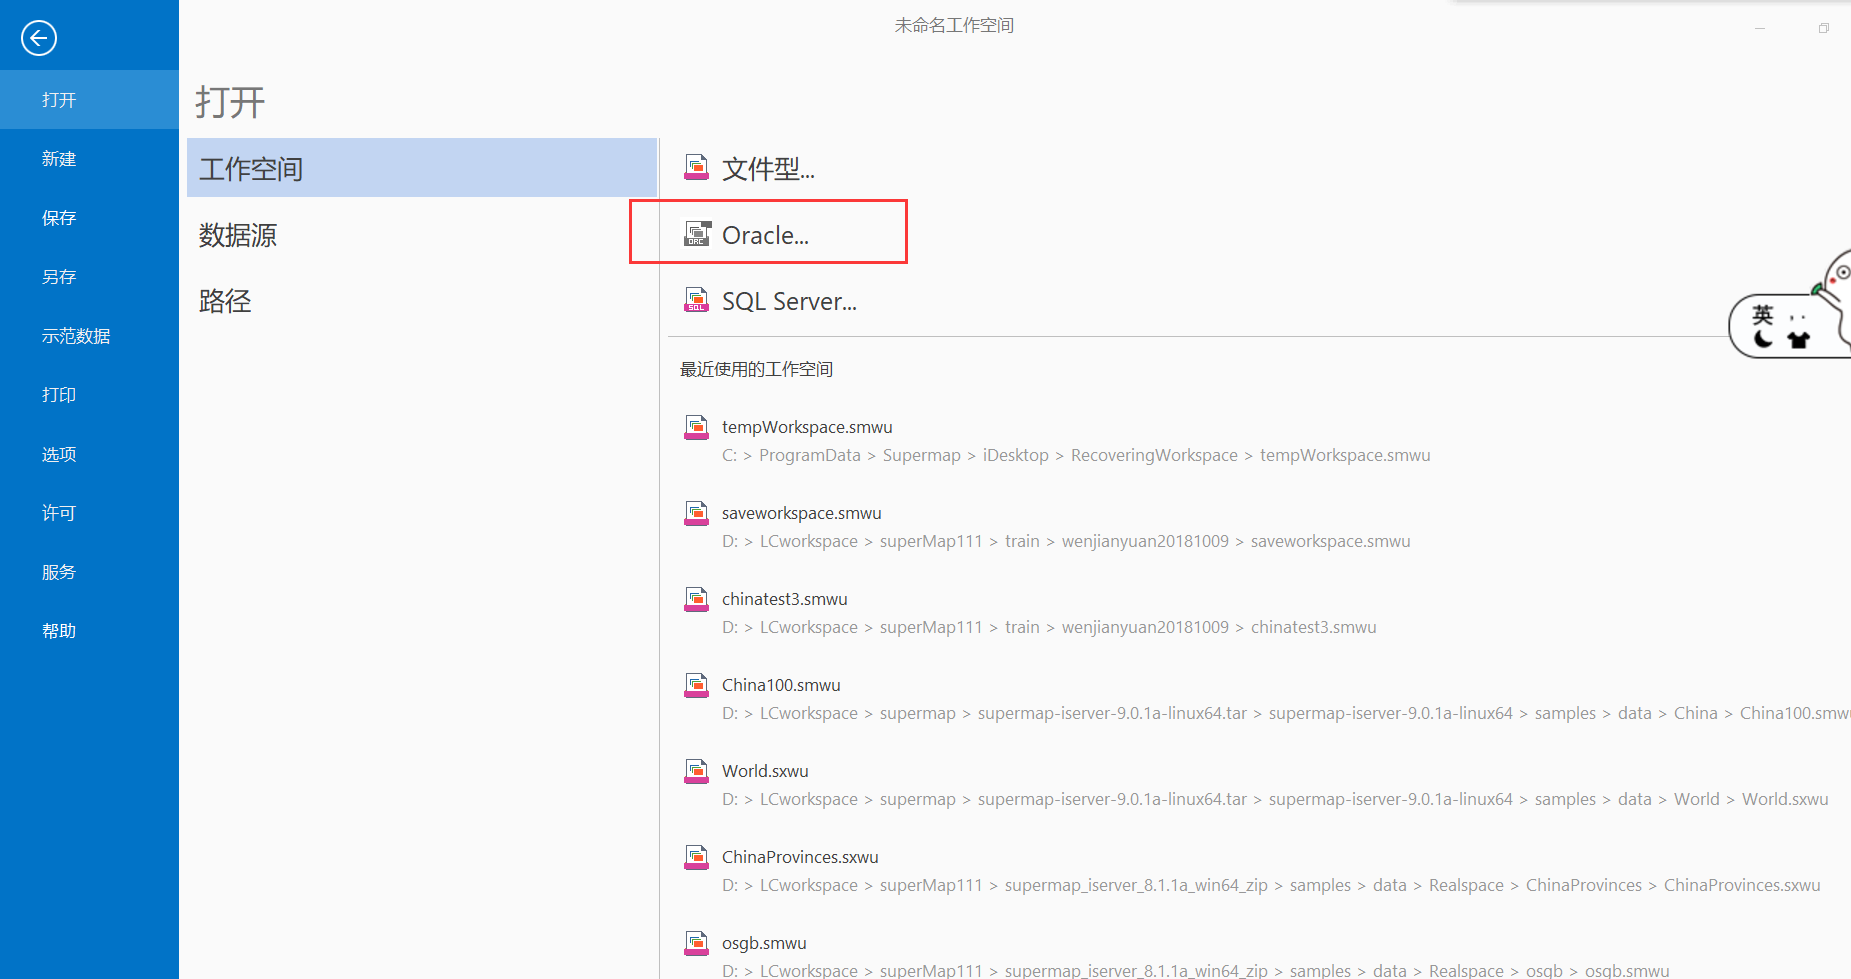Open a 文件型... workspace
This screenshot has width=1851, height=979.
[x=768, y=168]
